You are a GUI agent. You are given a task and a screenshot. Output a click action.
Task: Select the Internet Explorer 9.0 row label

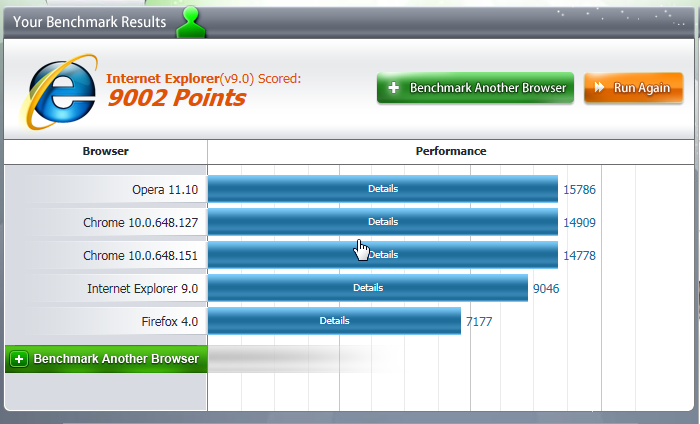pos(142,289)
